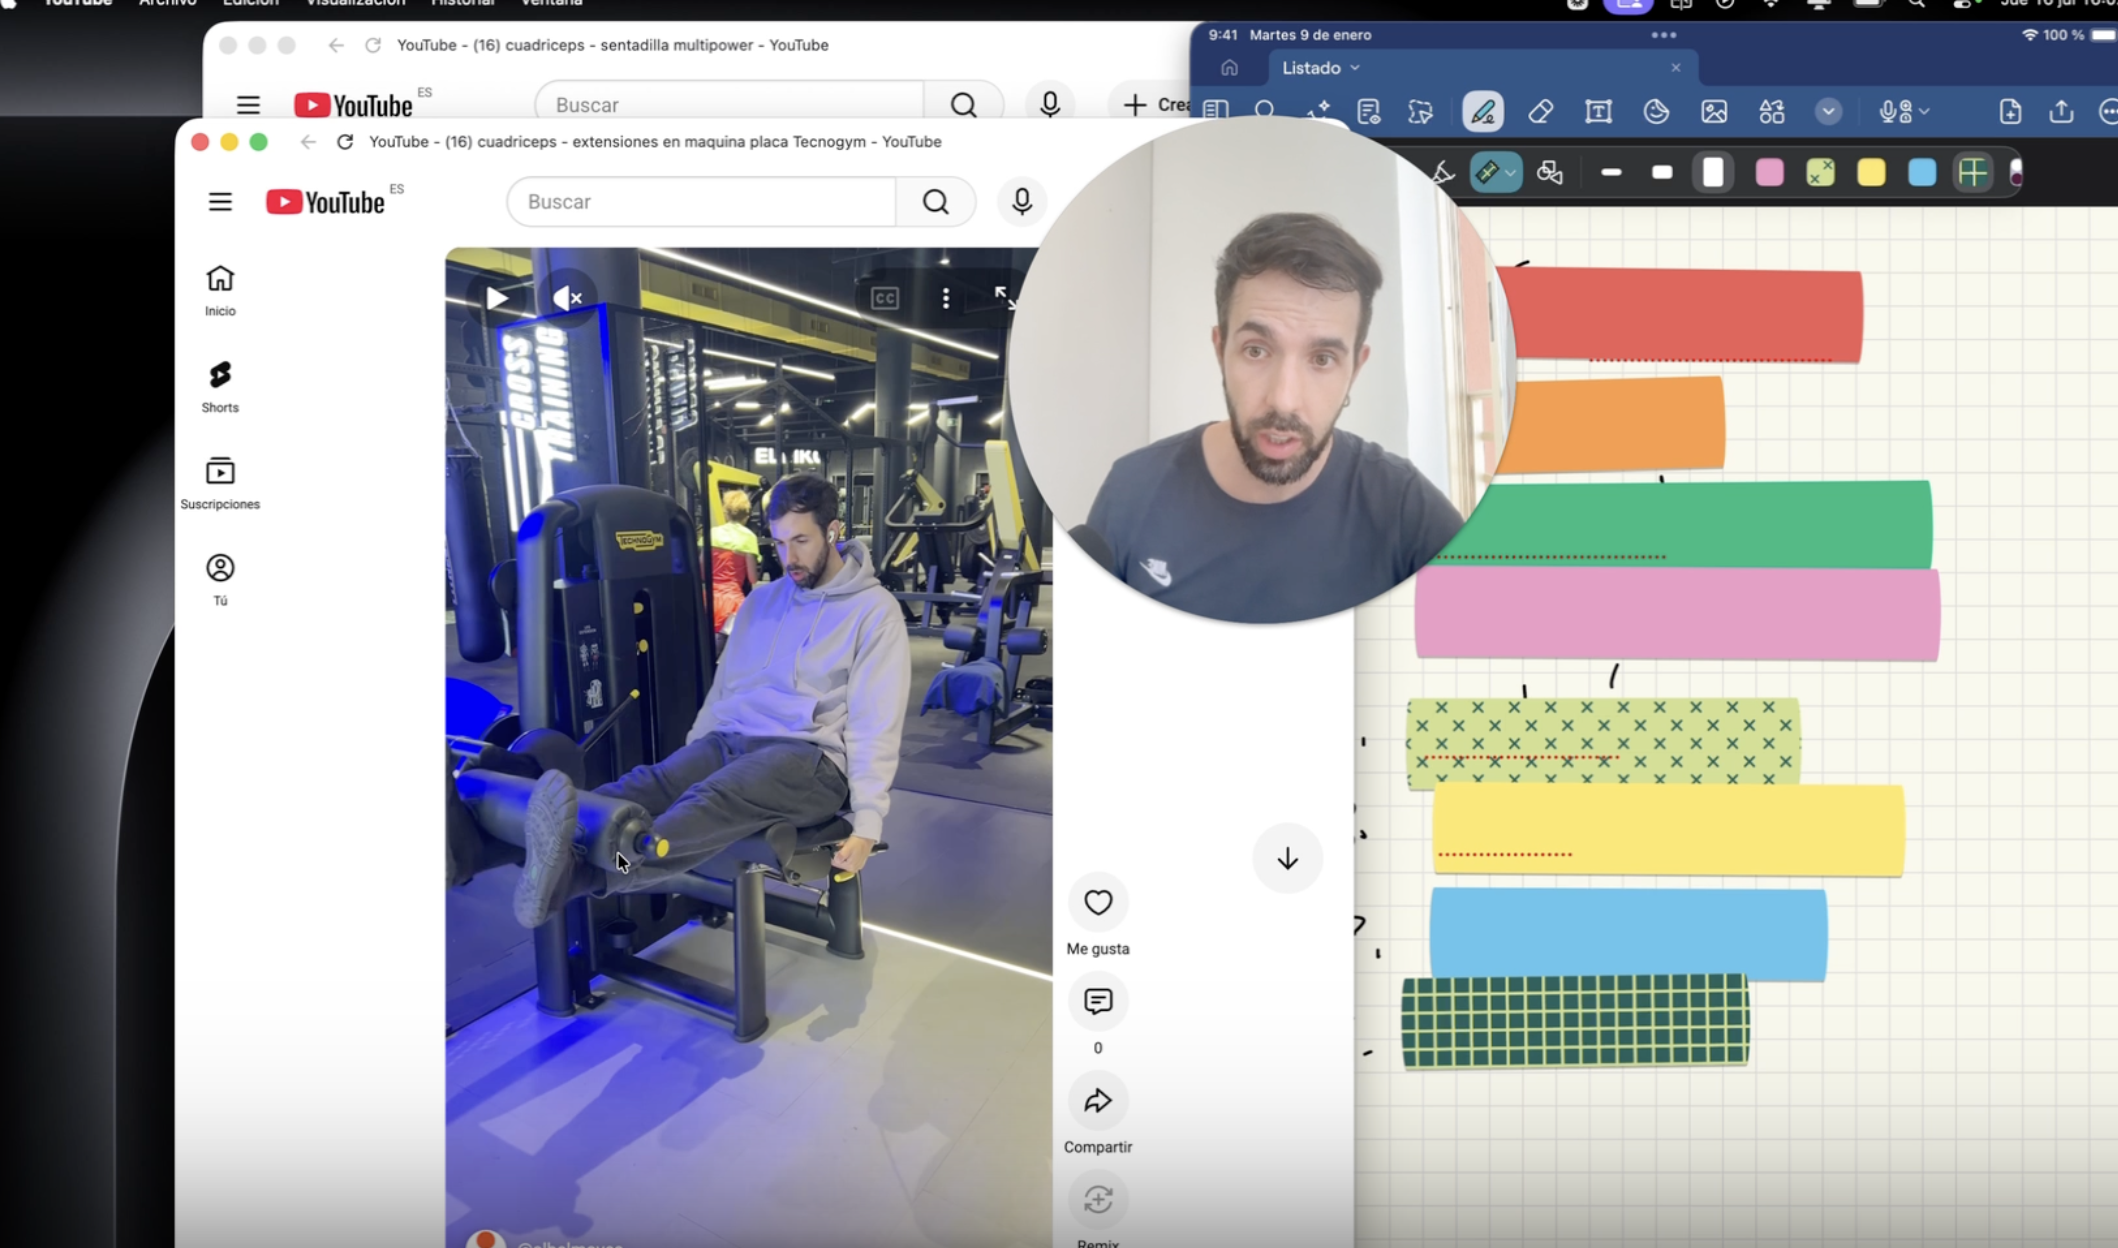Choose the medium tape width
Viewport: 2118px width, 1248px height.
point(1662,173)
